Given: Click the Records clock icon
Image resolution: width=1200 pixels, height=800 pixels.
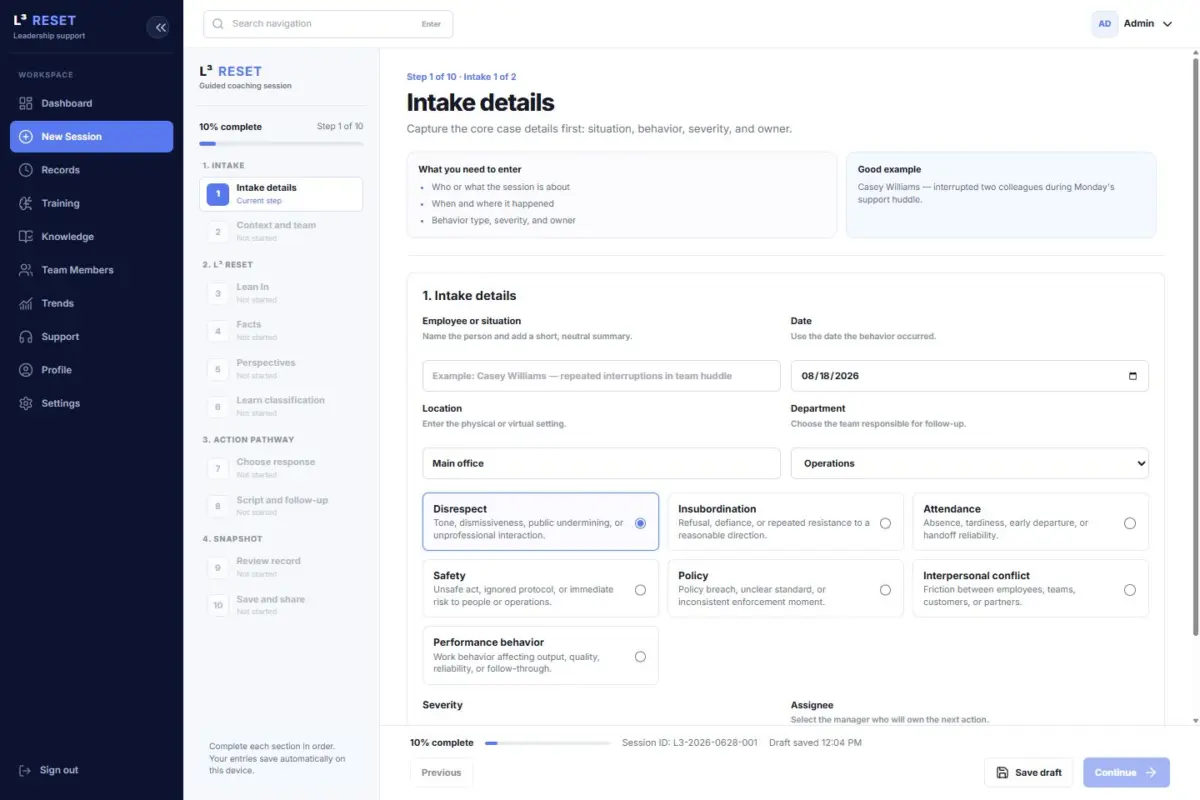Looking at the screenshot, I should 25,170.
